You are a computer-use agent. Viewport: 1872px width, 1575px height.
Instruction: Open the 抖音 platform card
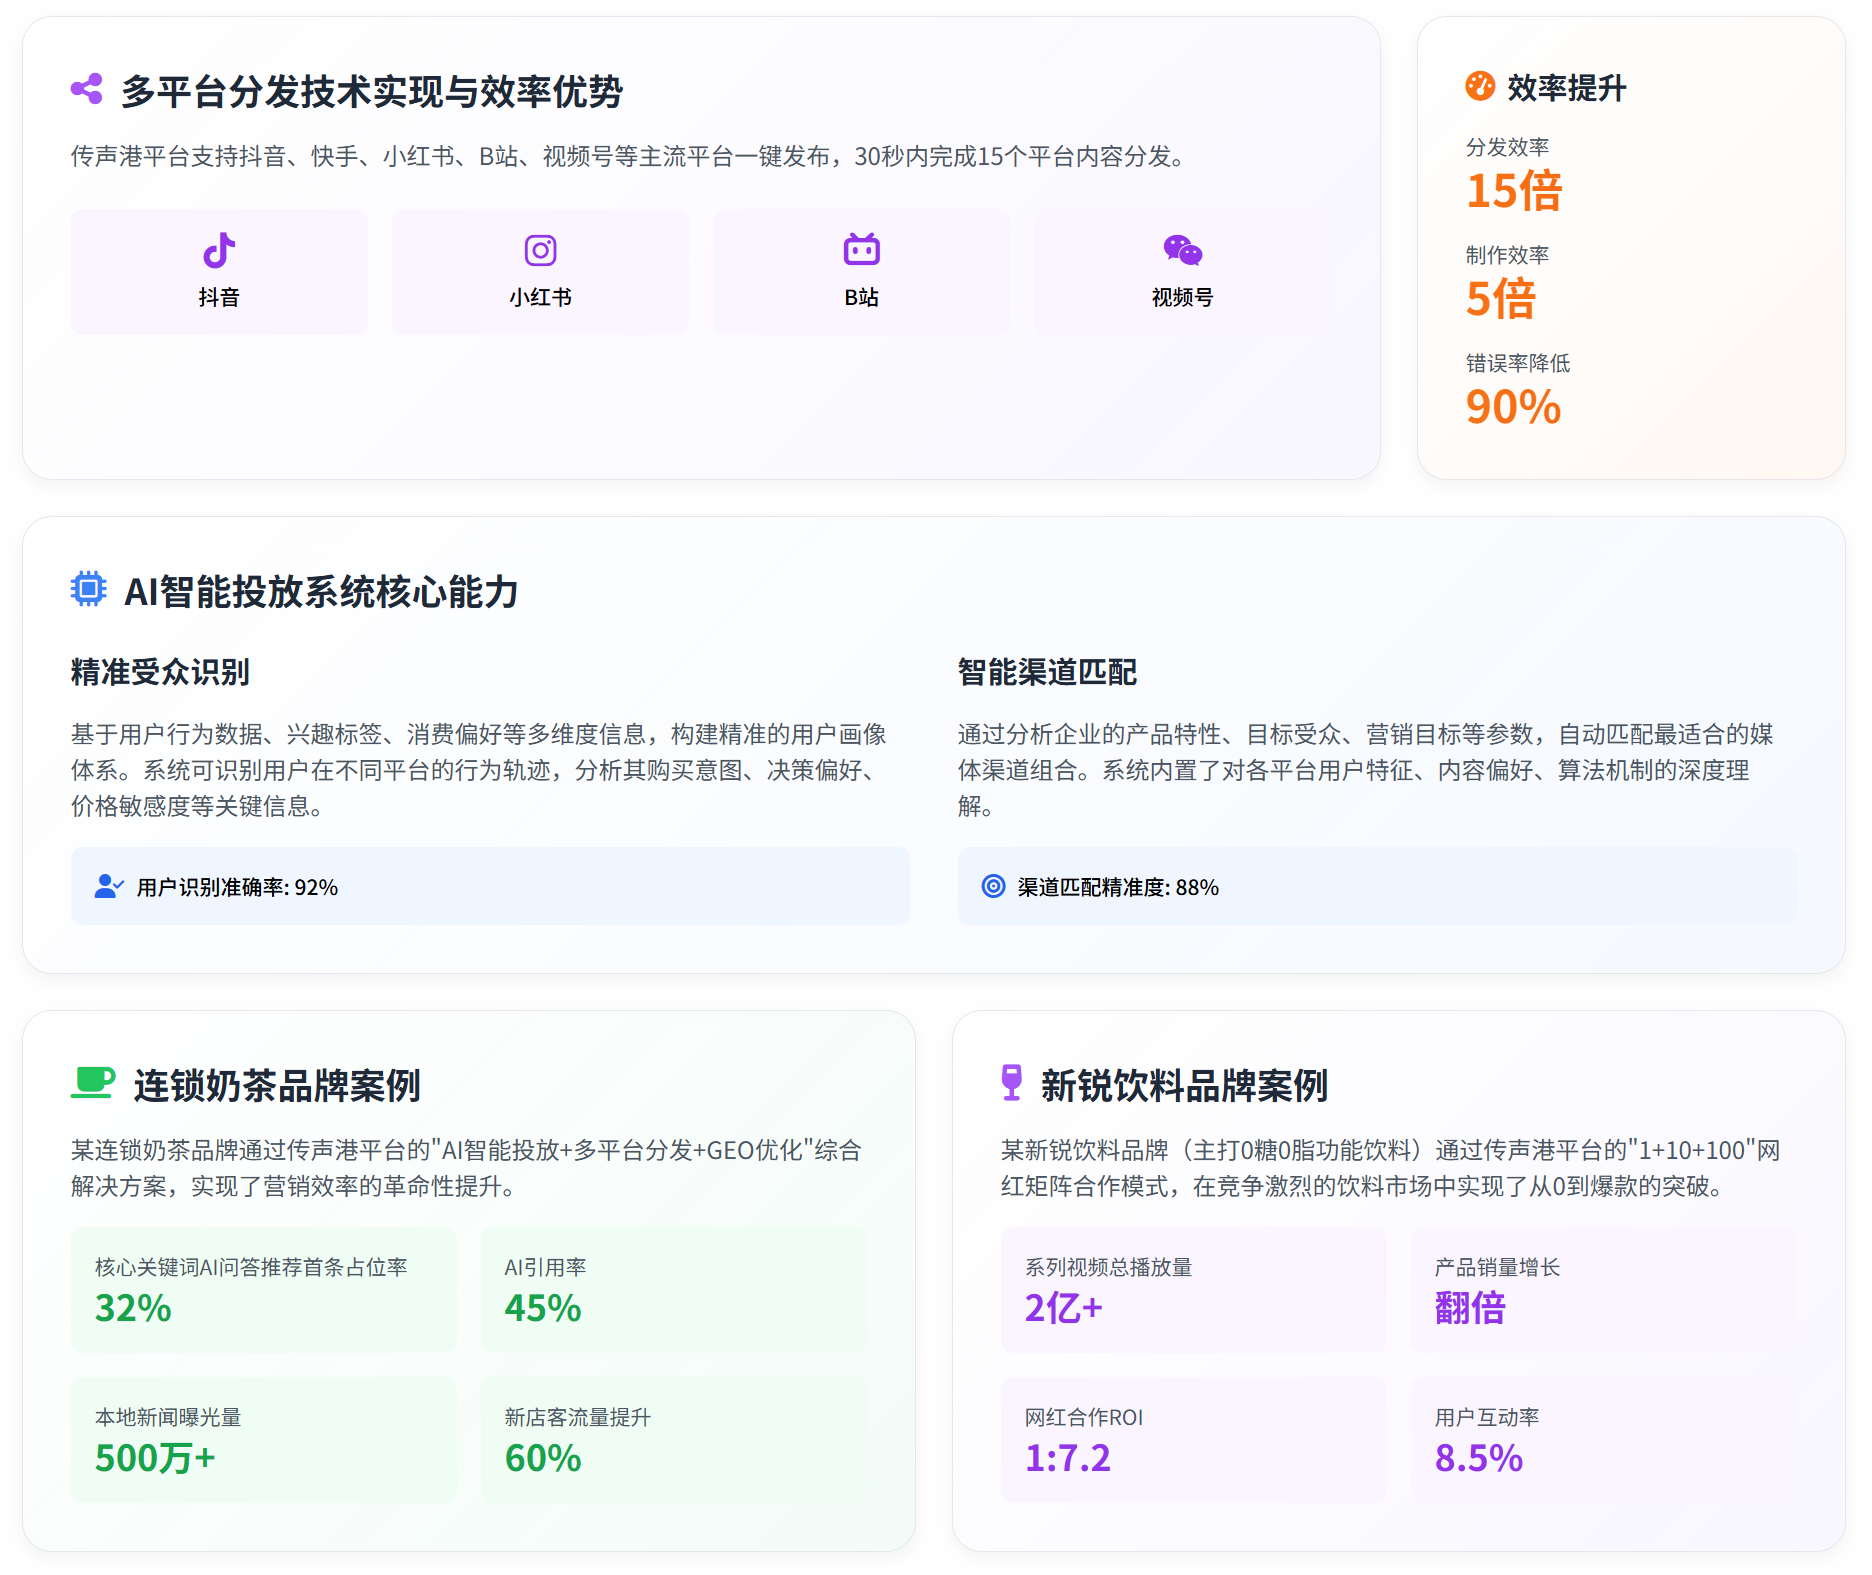[219, 272]
